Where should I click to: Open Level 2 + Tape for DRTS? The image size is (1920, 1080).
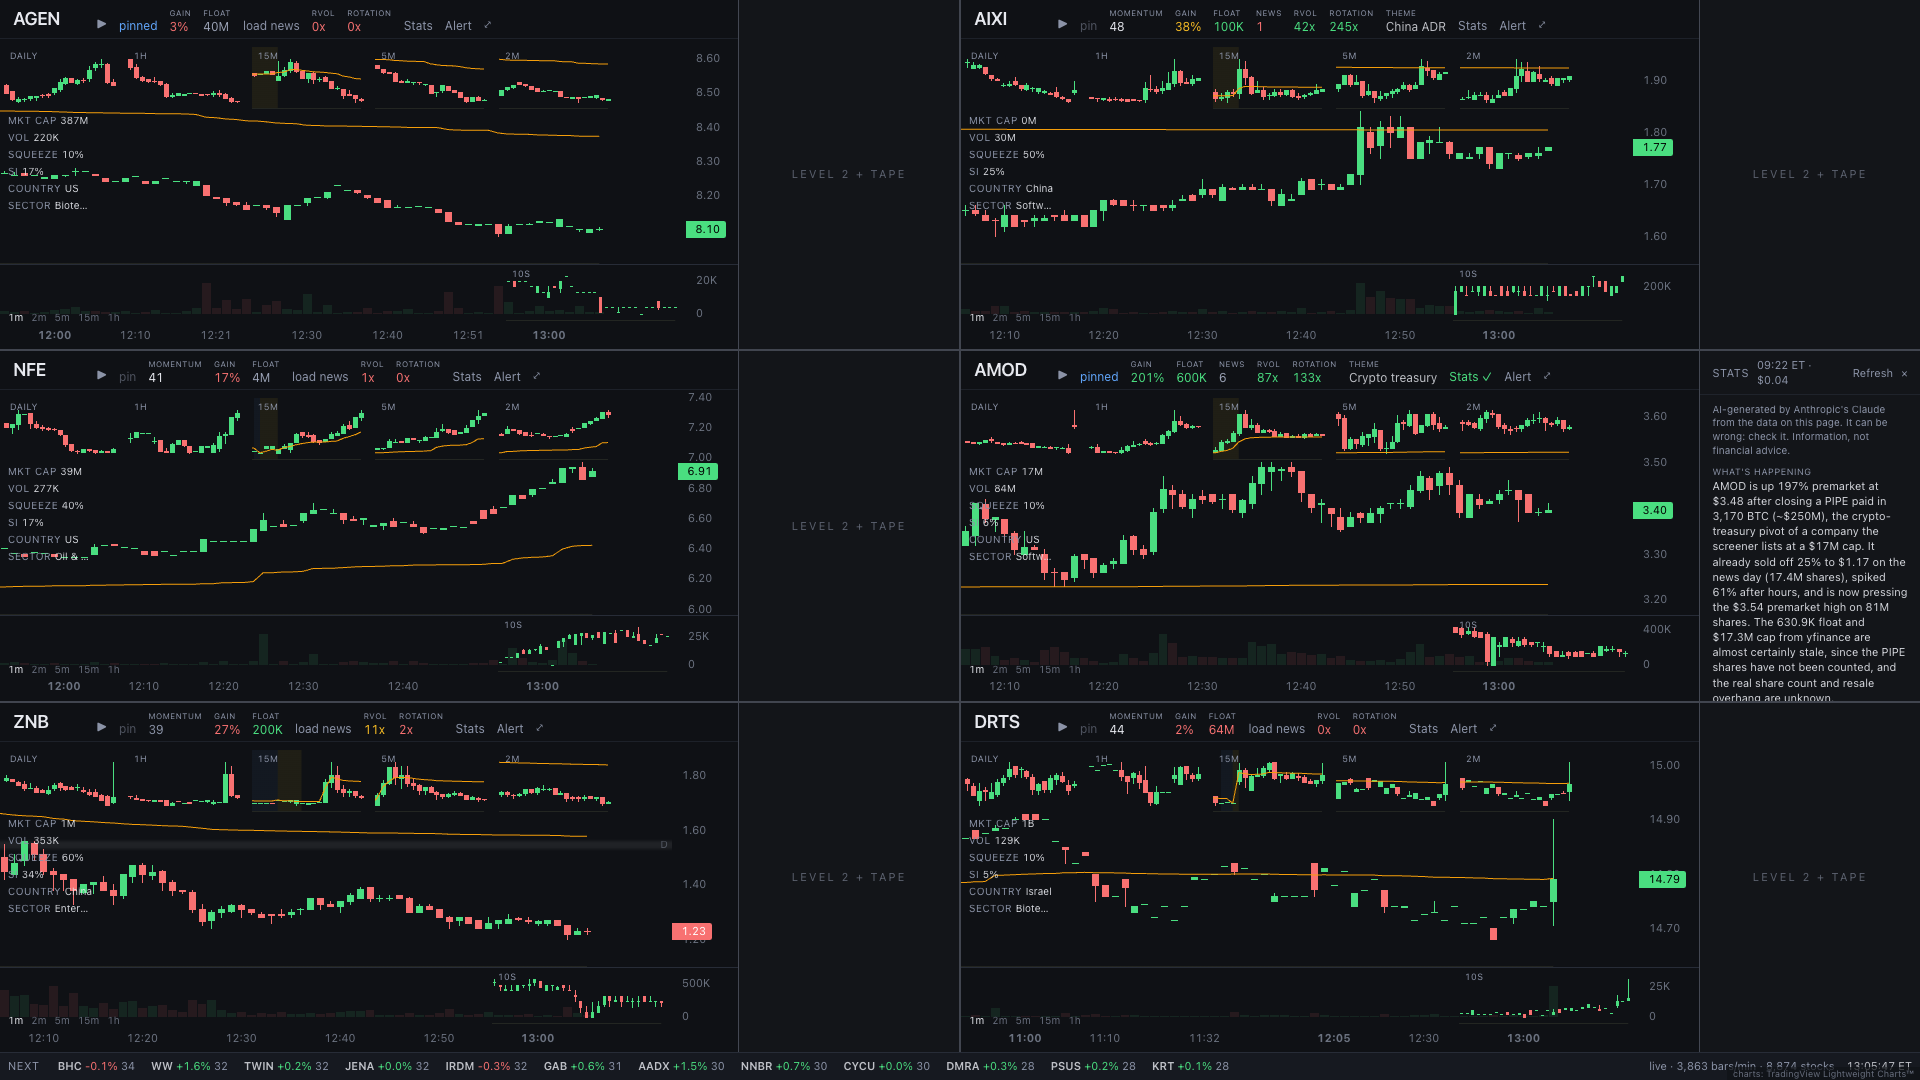click(1809, 878)
